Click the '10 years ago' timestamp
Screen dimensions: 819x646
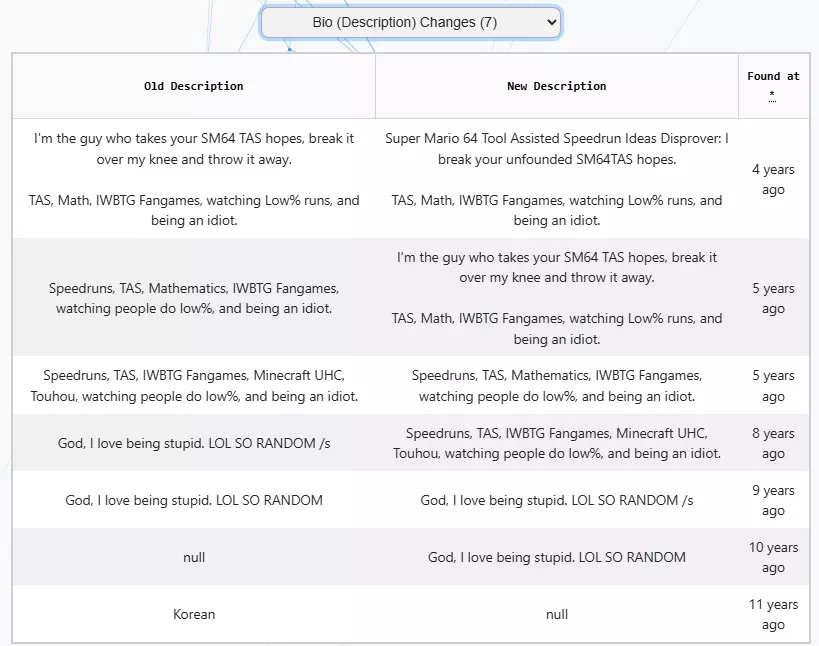[x=773, y=557]
